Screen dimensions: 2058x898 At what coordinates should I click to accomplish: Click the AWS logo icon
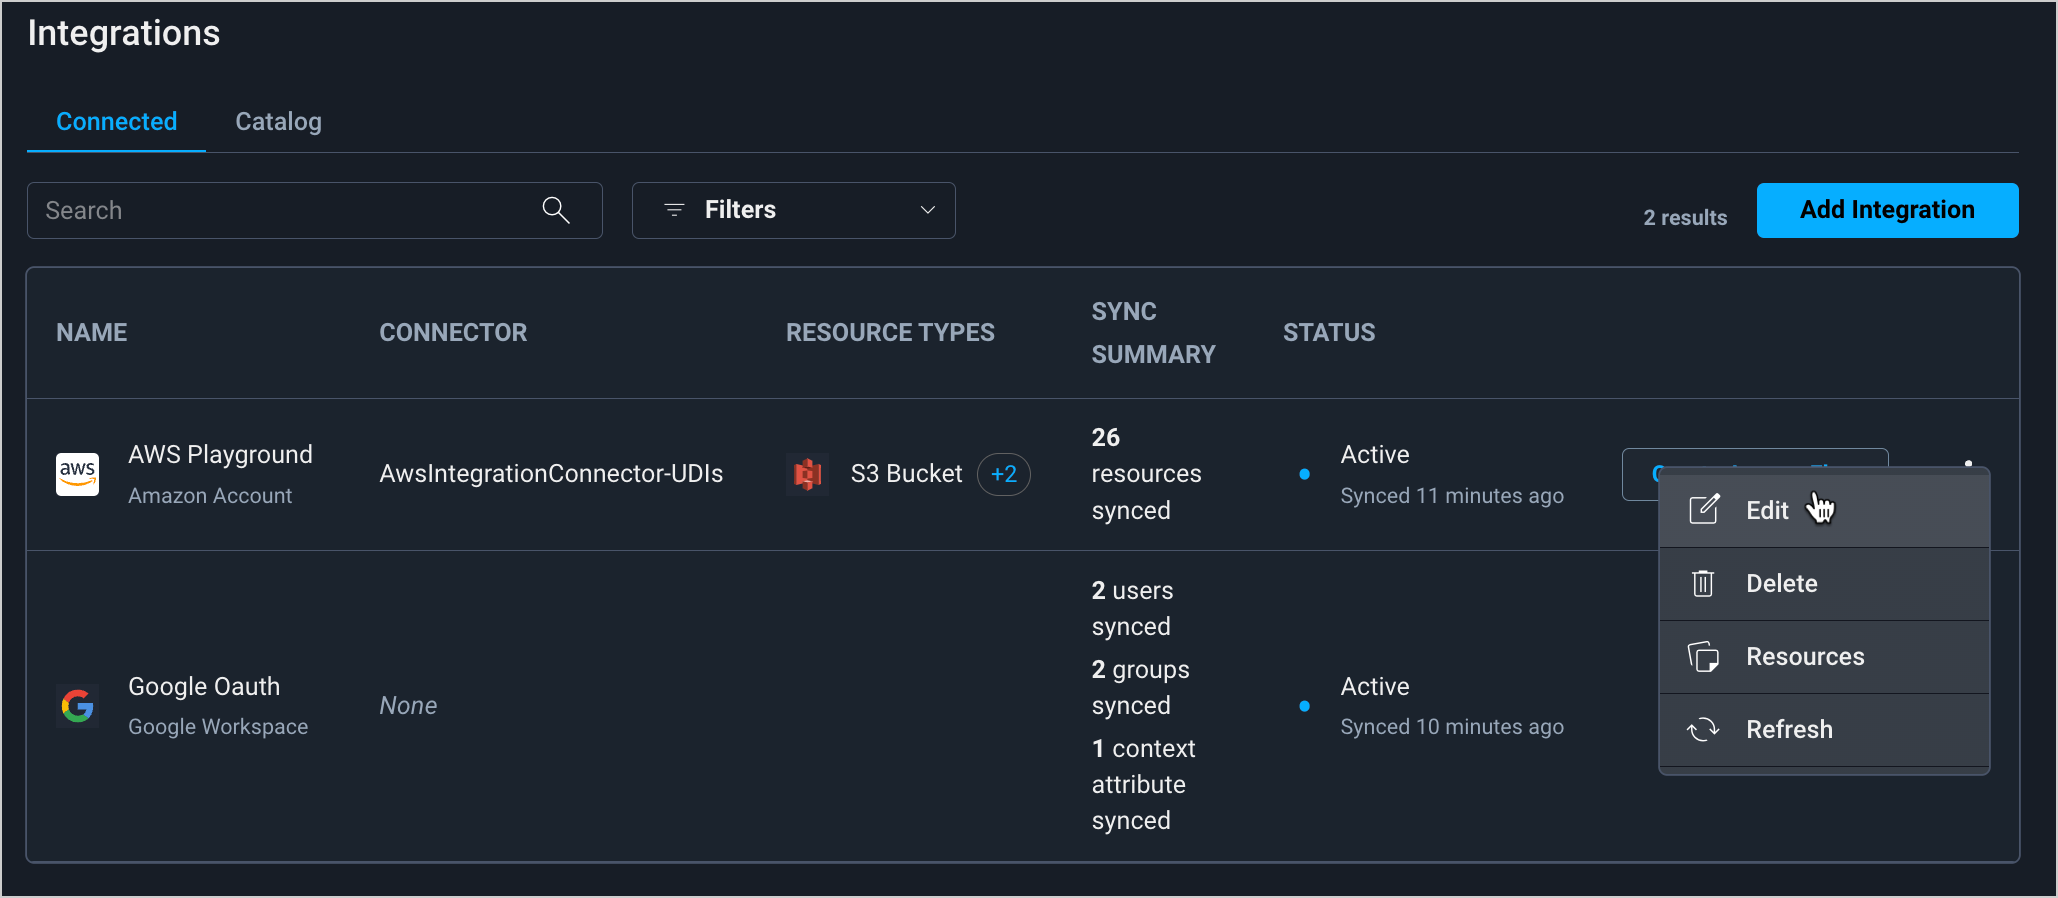pyautogui.click(x=77, y=474)
